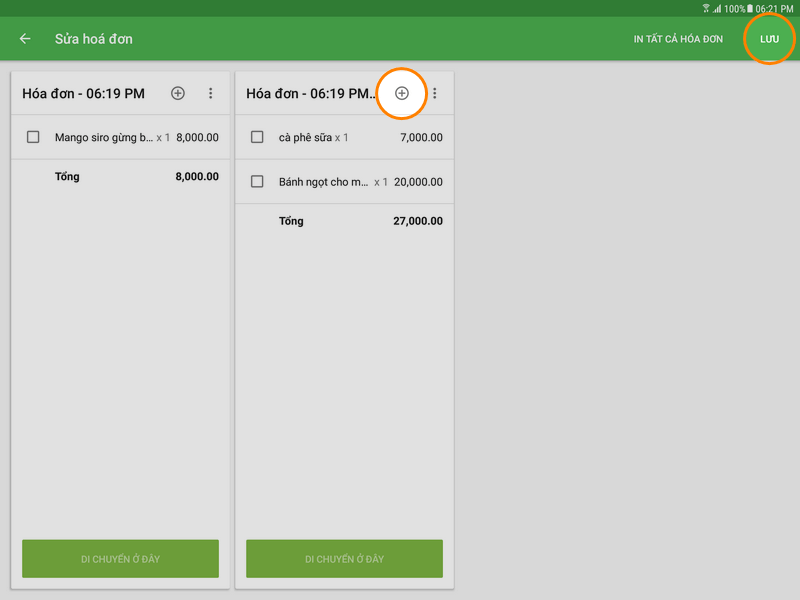Click the 27,000.00 total amount

click(x=418, y=221)
